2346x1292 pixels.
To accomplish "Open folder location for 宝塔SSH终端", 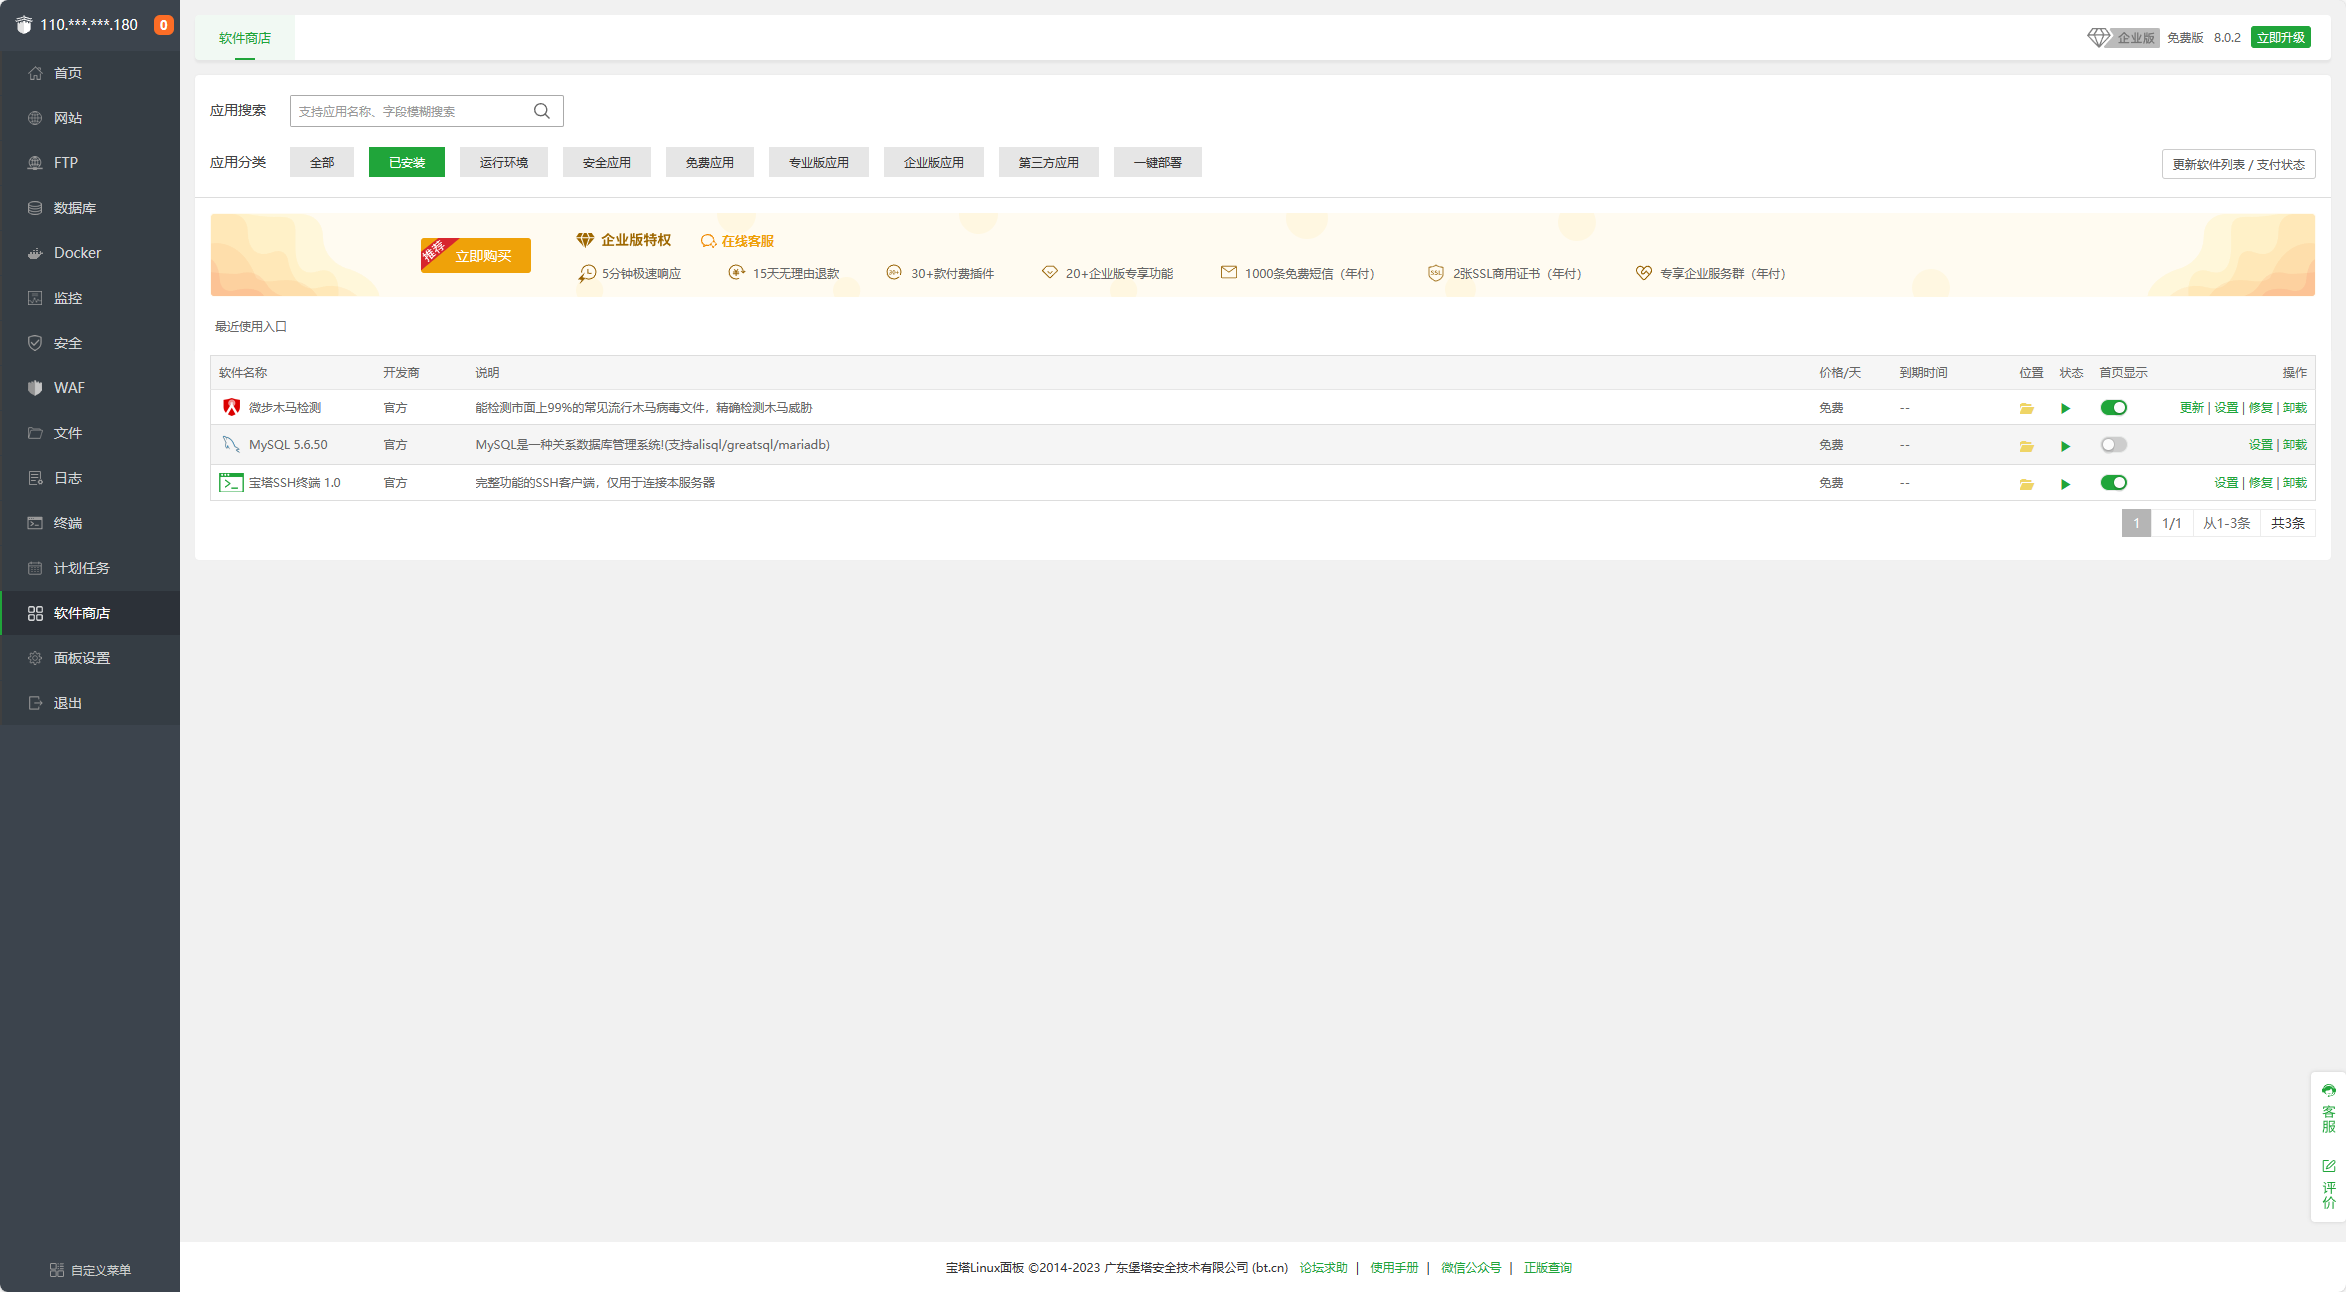I will coord(2026,484).
